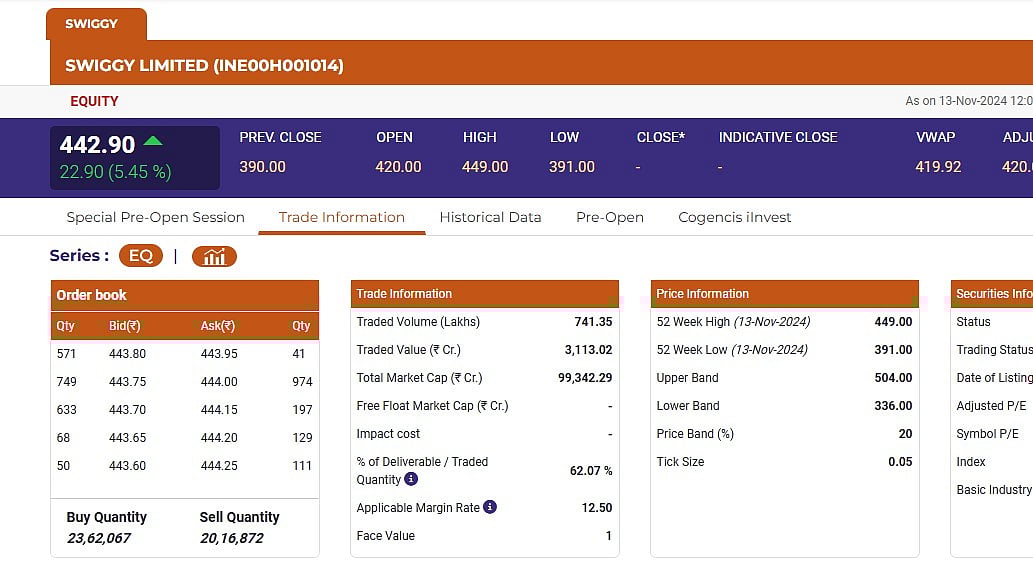Open the Historical Data tab
The image size is (1033, 581).
click(x=490, y=217)
